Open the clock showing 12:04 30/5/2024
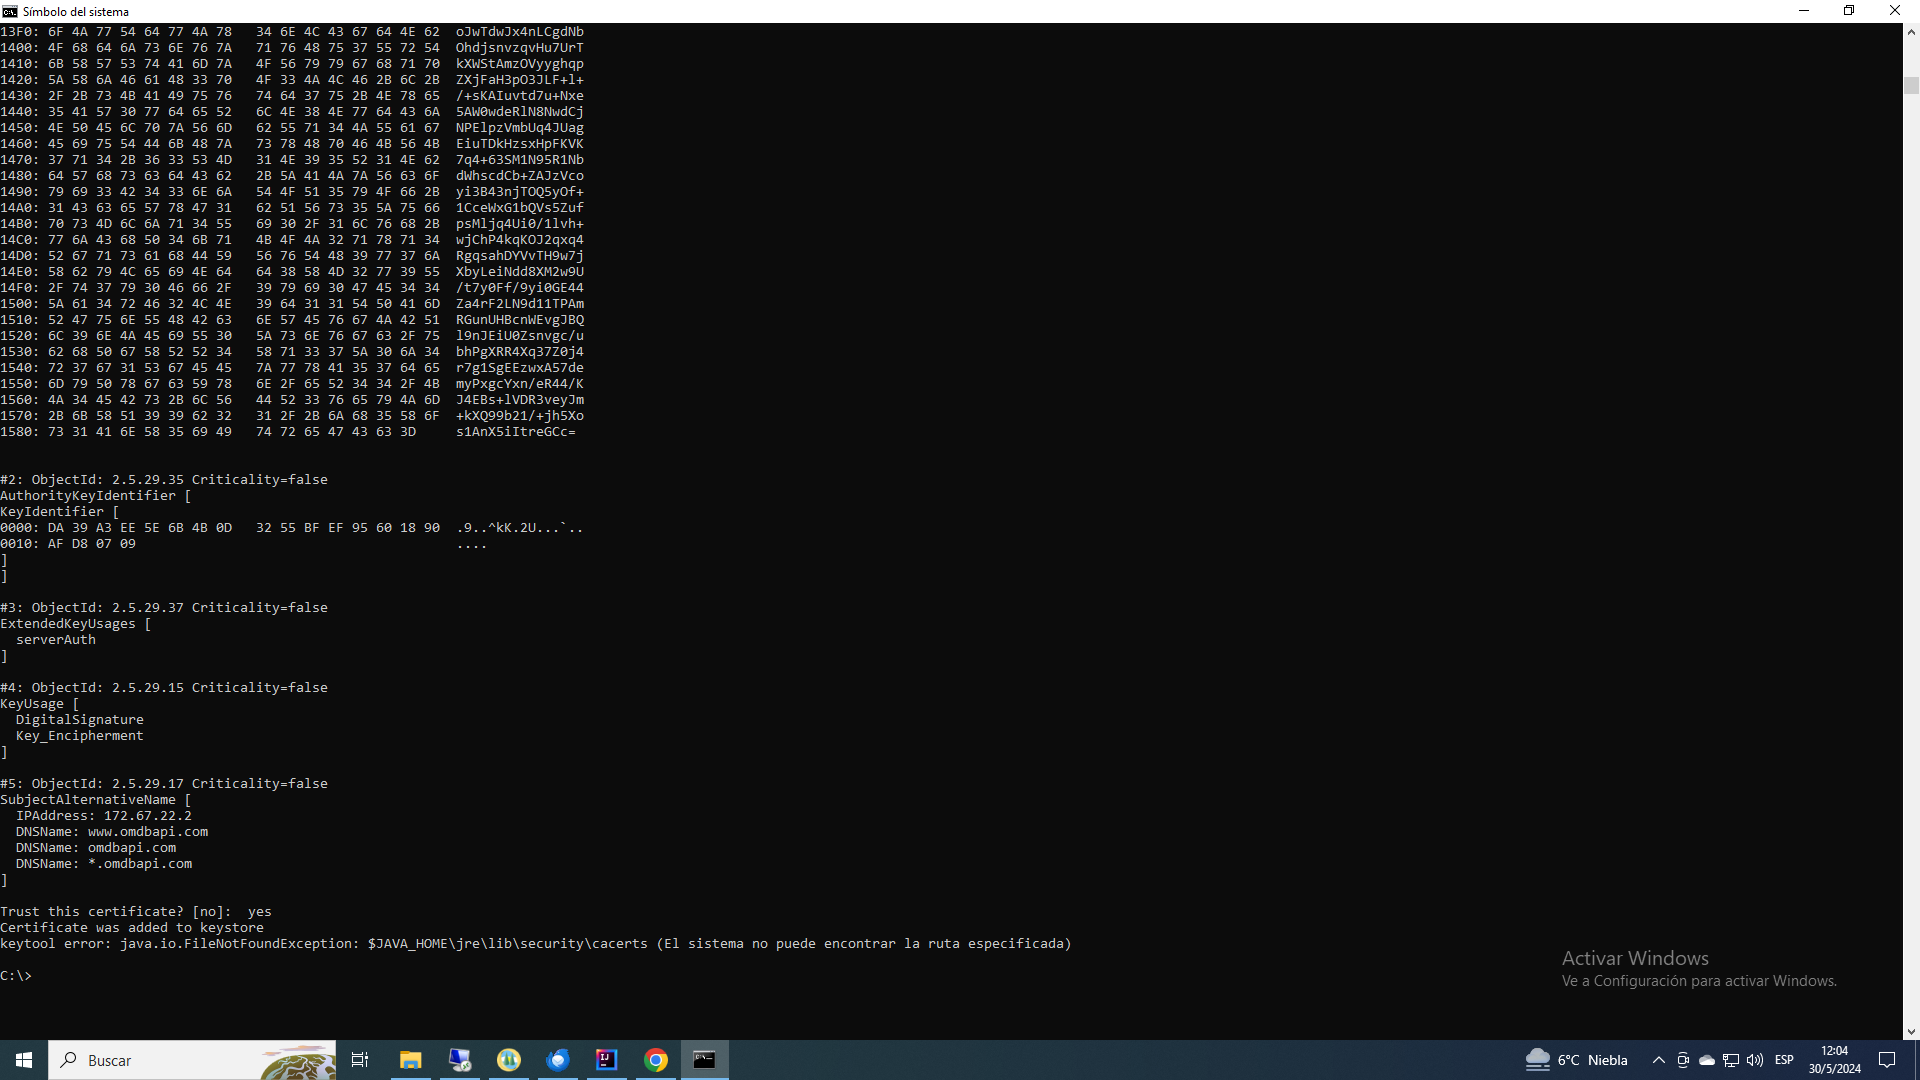 pyautogui.click(x=1834, y=1060)
